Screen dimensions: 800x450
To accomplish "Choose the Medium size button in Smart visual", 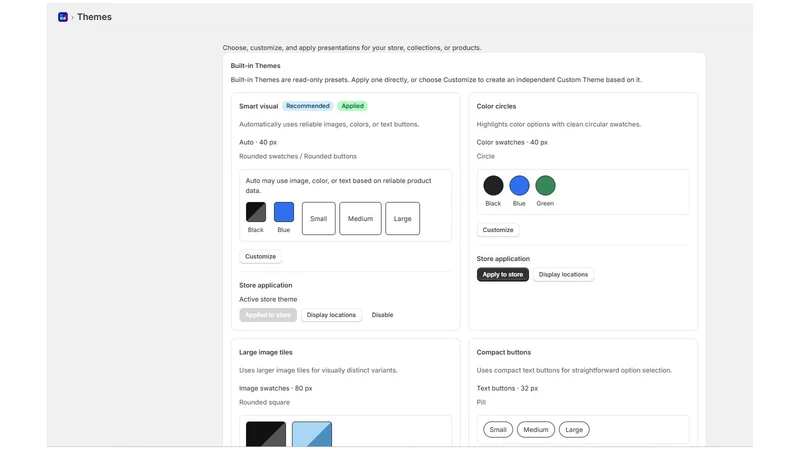I will (x=360, y=218).
